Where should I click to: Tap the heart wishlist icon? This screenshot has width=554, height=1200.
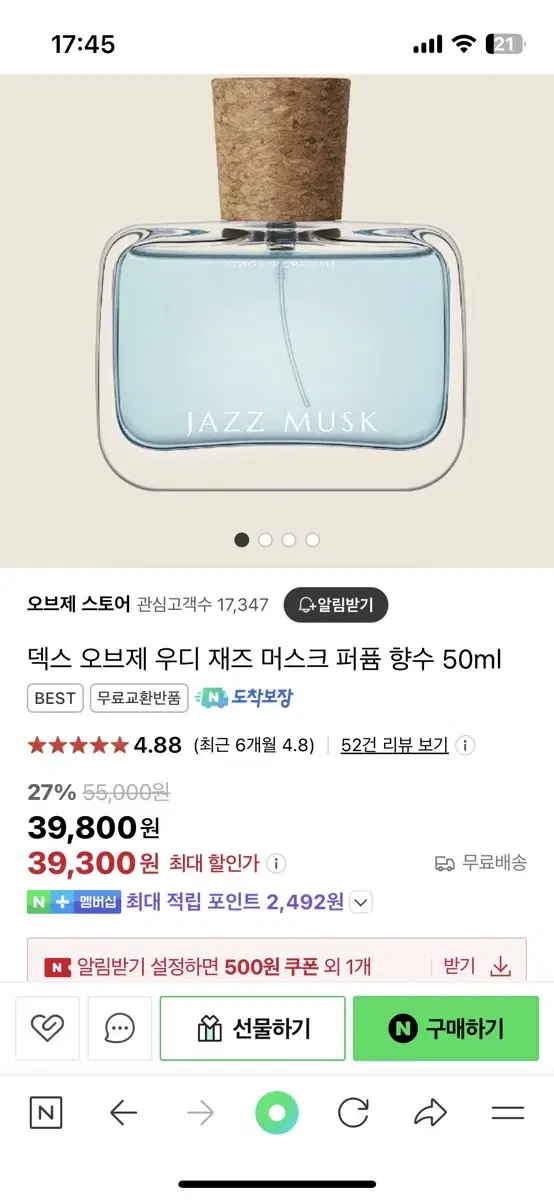coord(47,1028)
